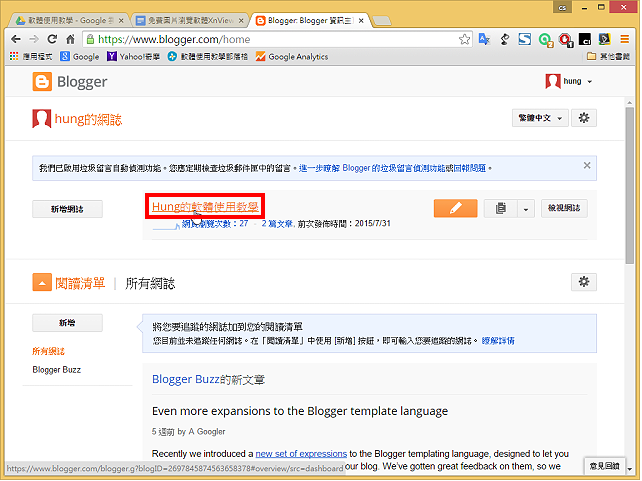Follow the new set of expressions link
This screenshot has width=642, height=481.
point(301,454)
